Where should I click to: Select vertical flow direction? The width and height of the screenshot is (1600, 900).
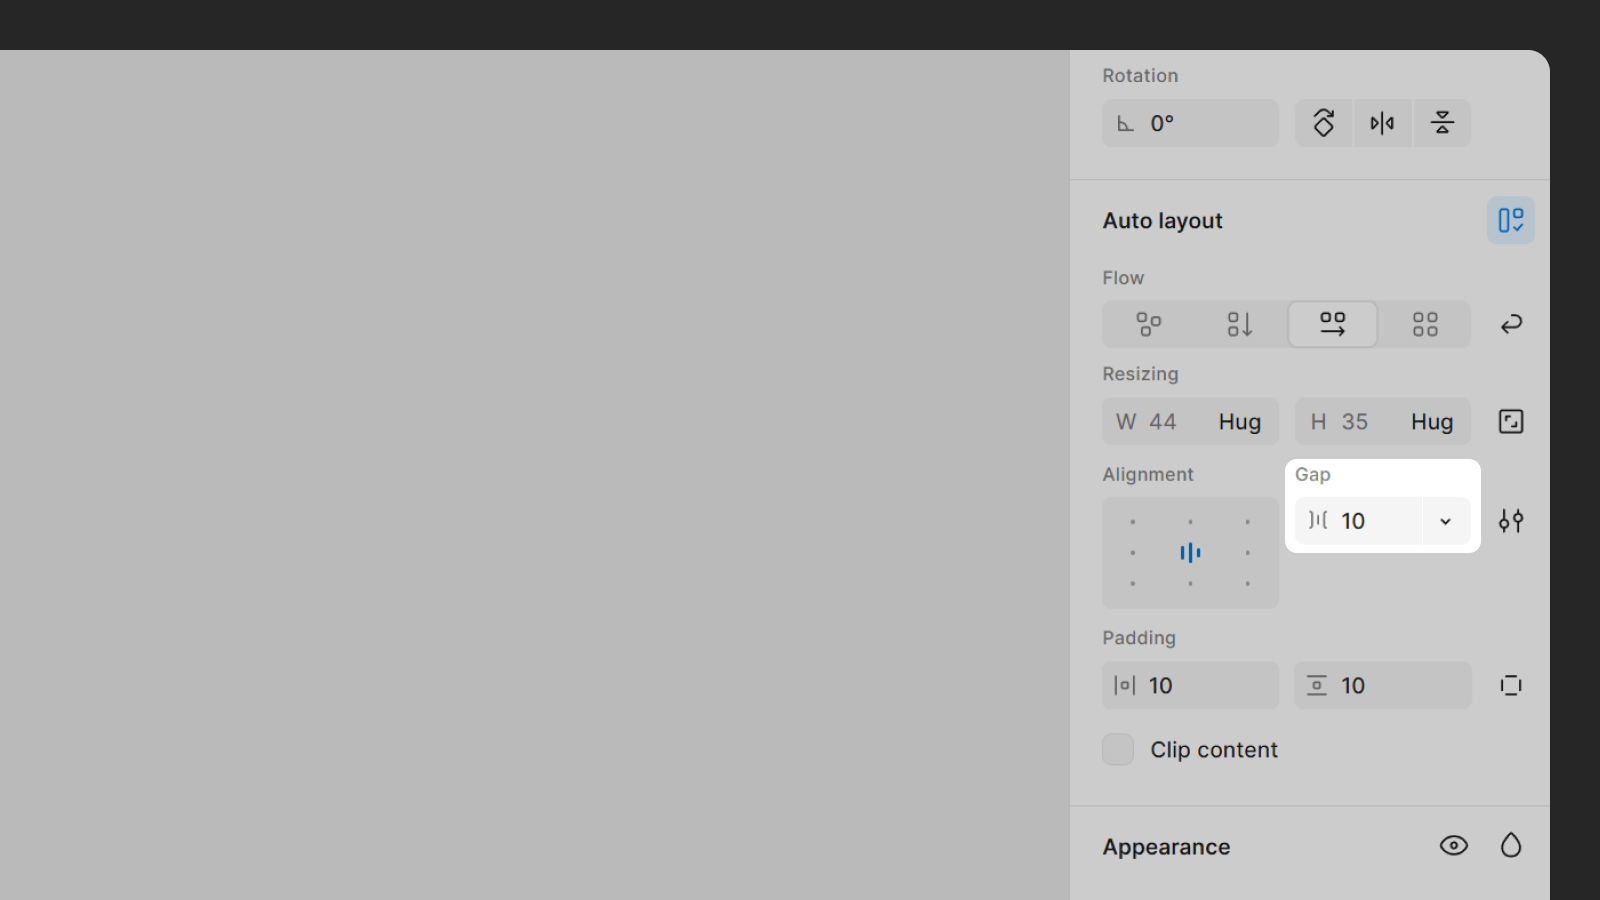(x=1240, y=324)
